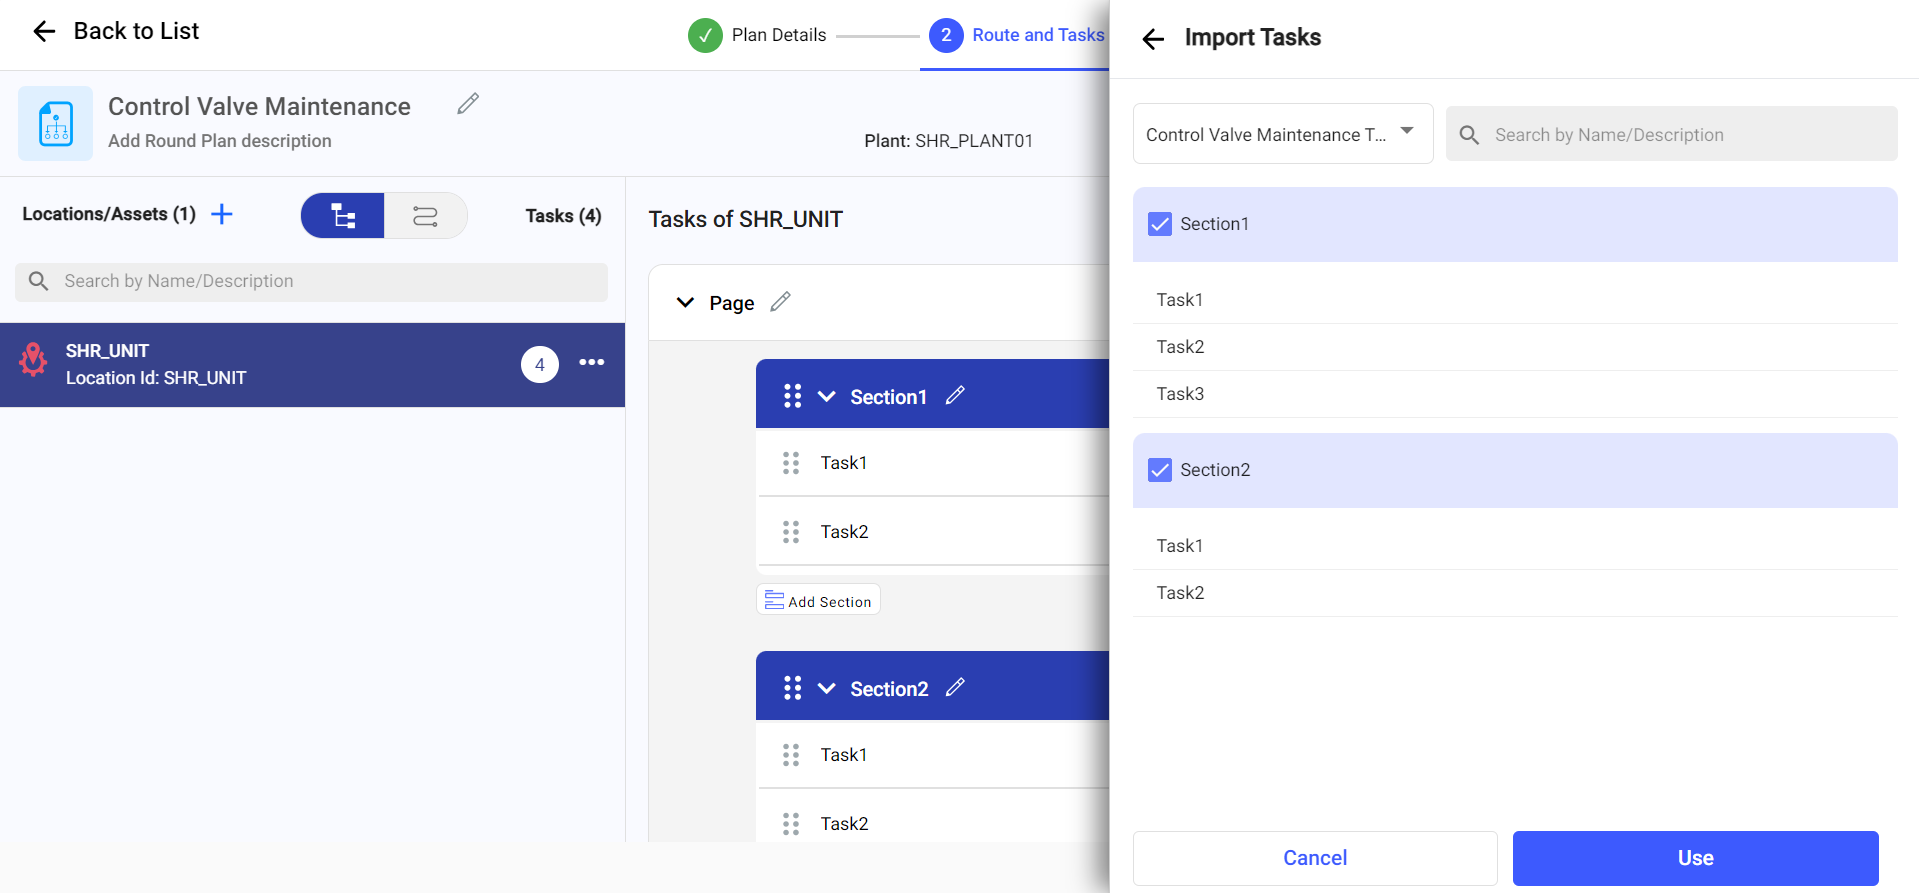Viewport: 1919px width, 893px height.
Task: Collapse the Page expander chevron
Action: pyautogui.click(x=685, y=302)
